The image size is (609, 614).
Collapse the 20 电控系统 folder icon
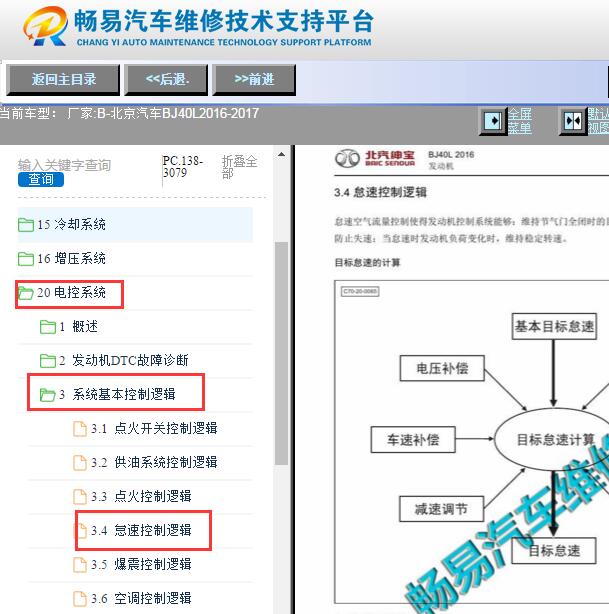(x=26, y=293)
